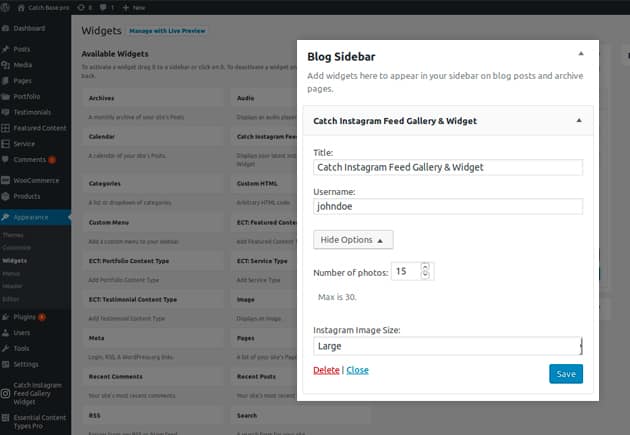
Task: Click the Plugins update count badge
Action: pos(41,317)
